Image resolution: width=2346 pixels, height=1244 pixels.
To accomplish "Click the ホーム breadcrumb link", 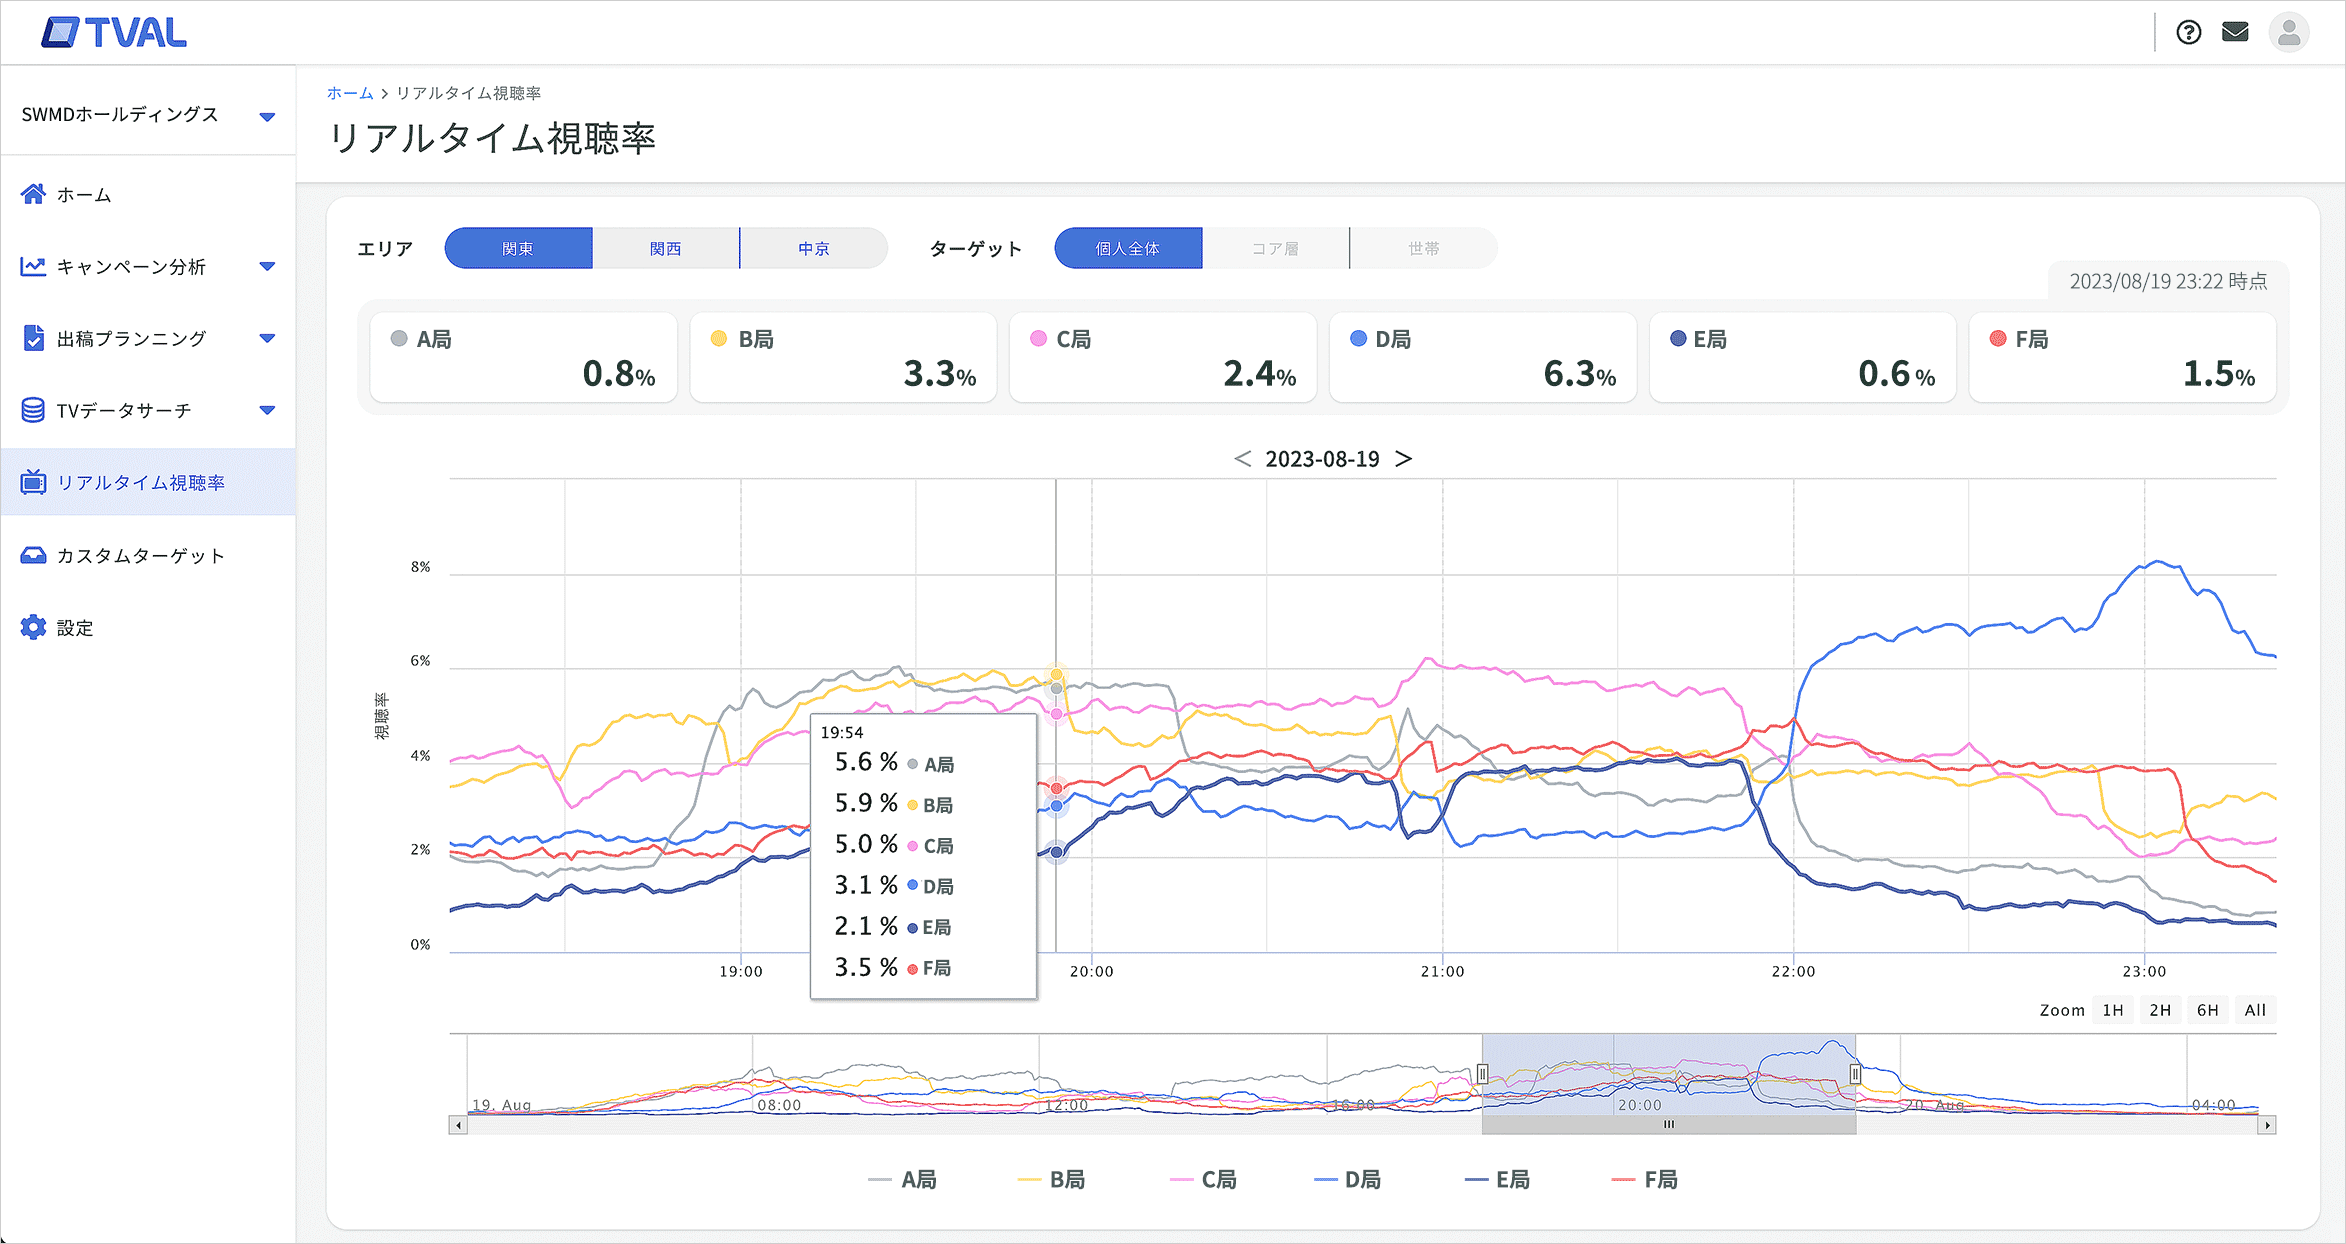I will tap(349, 93).
